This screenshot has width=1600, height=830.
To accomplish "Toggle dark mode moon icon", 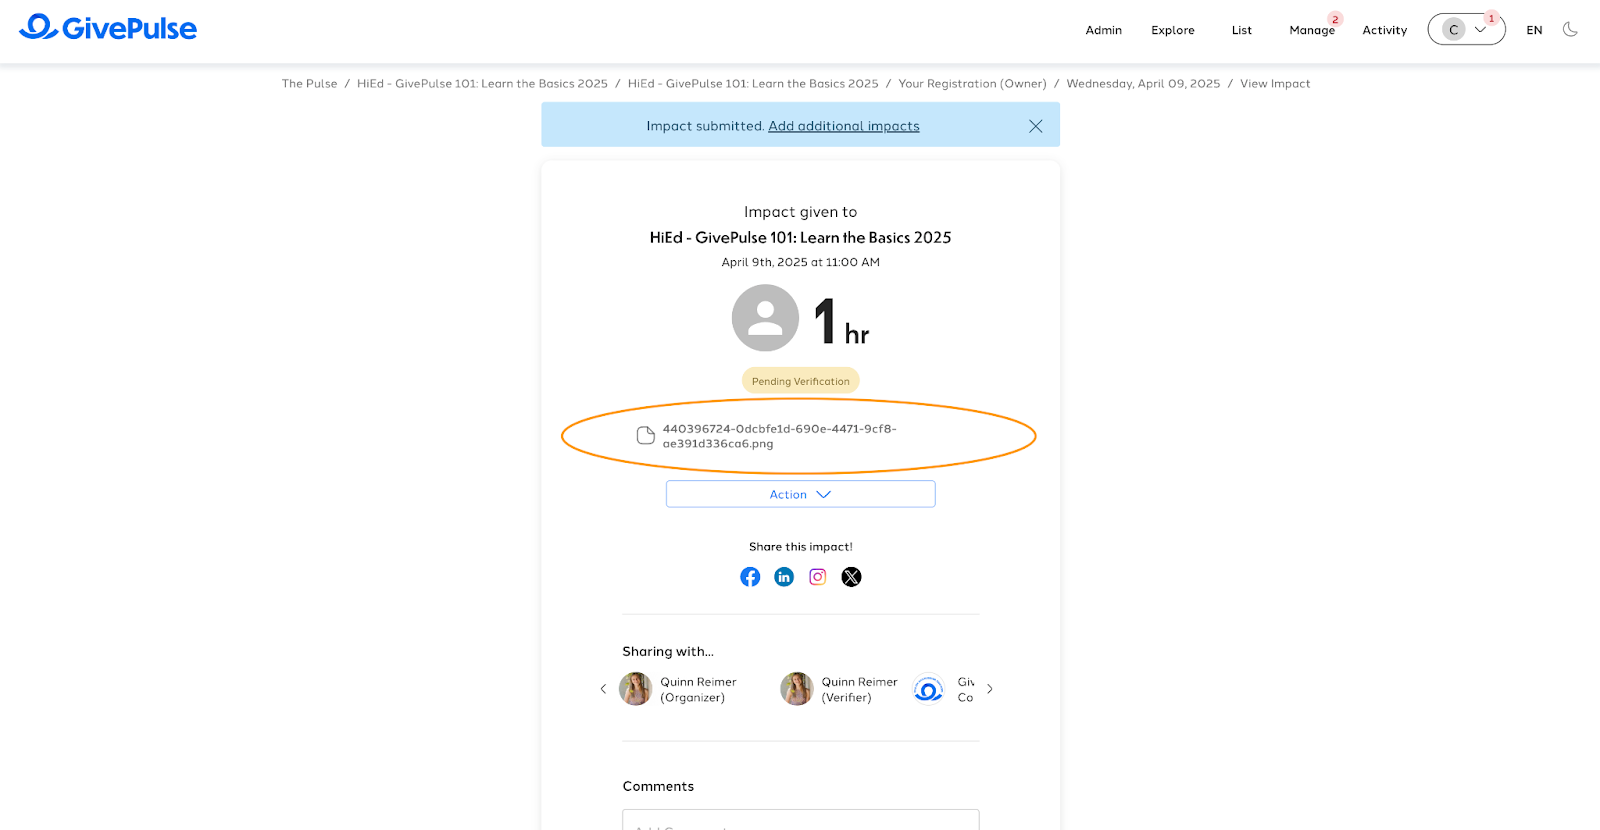I will click(x=1570, y=29).
